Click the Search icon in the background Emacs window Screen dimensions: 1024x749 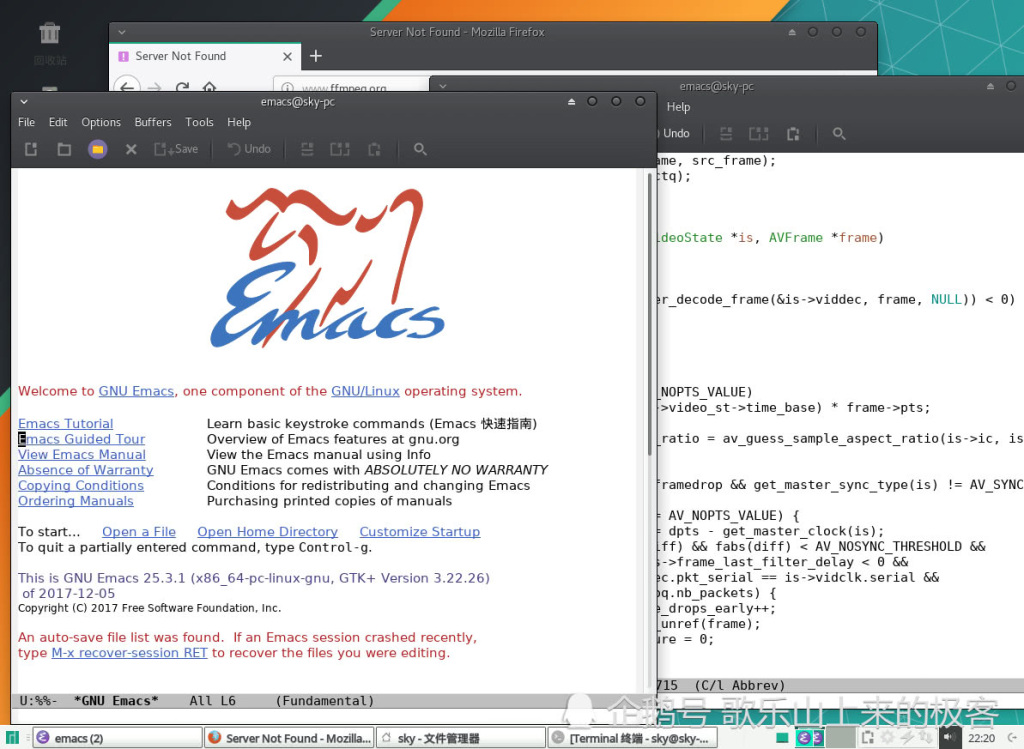click(839, 134)
